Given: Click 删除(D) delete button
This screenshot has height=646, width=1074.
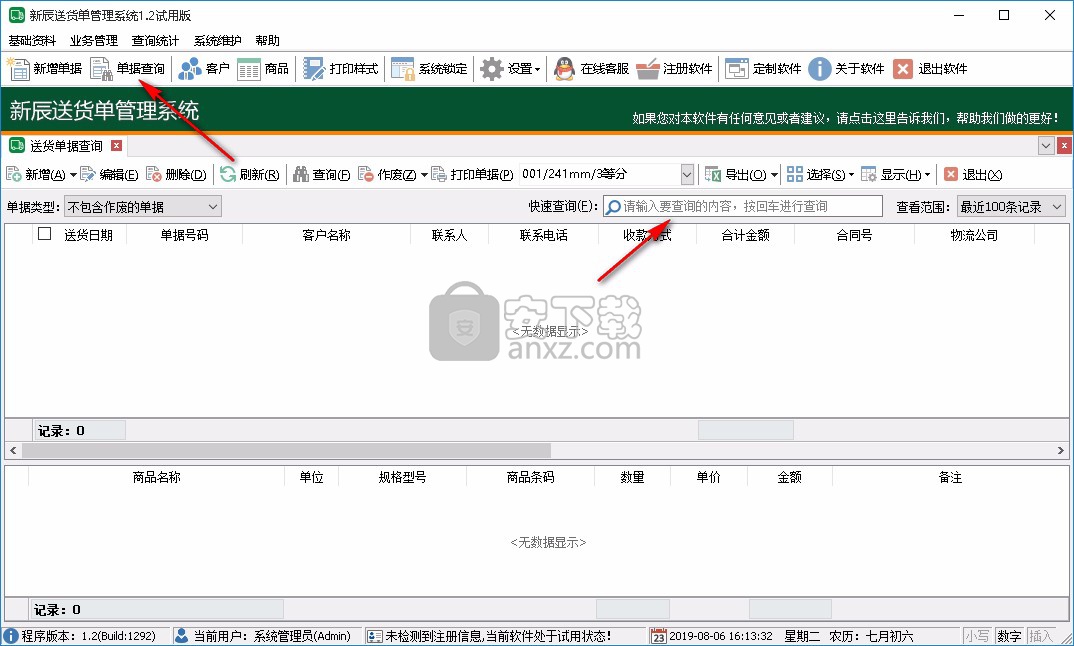Looking at the screenshot, I should coord(176,175).
